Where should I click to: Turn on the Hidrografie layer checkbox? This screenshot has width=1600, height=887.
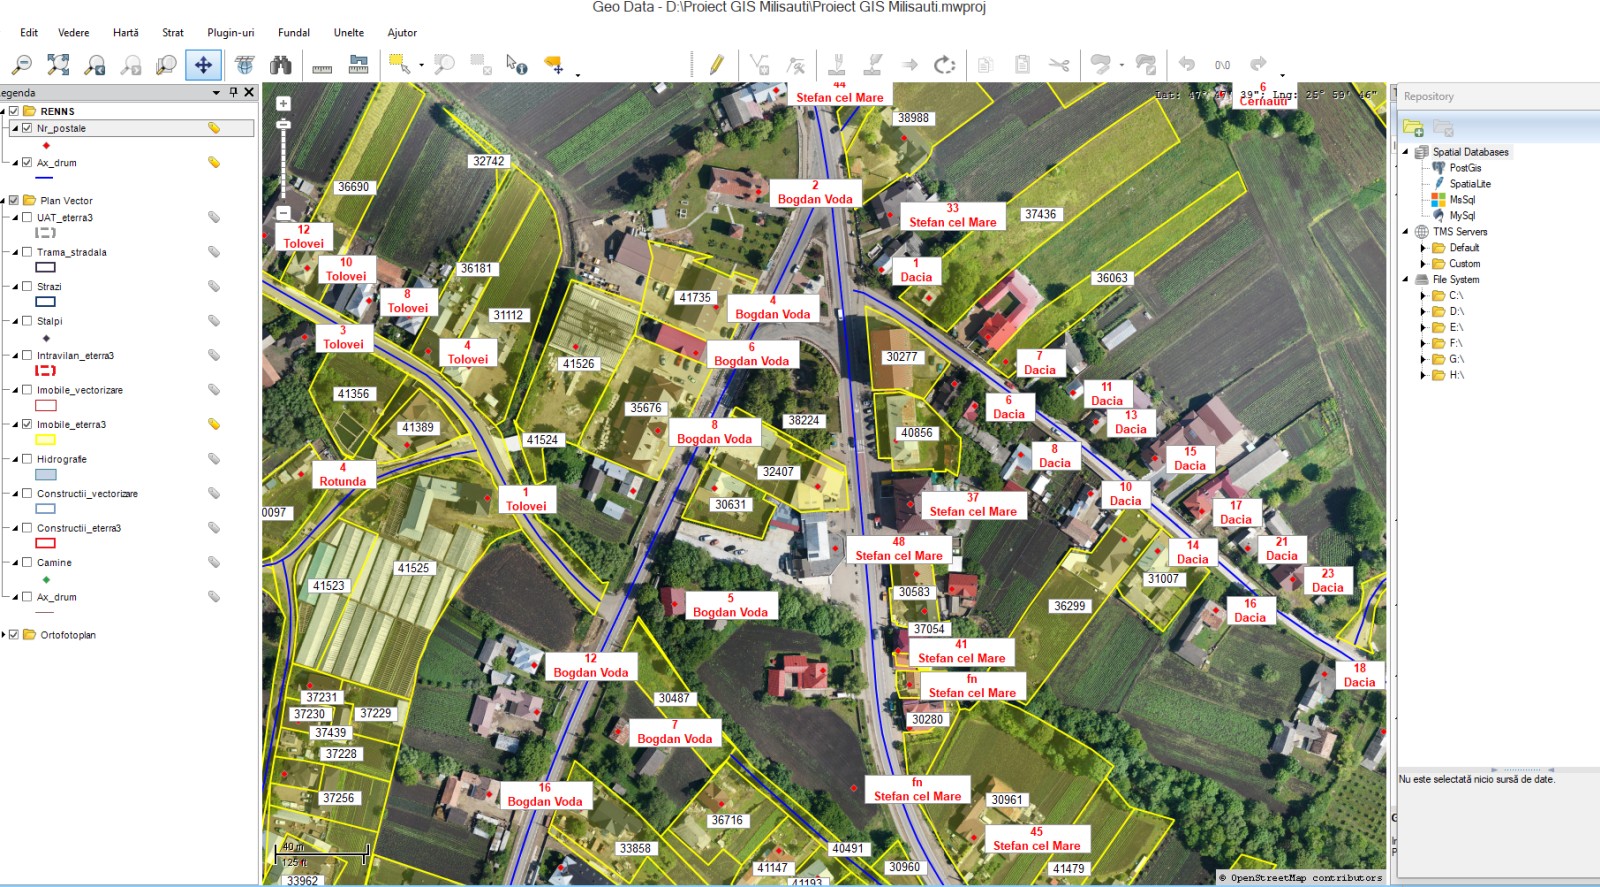tap(27, 459)
